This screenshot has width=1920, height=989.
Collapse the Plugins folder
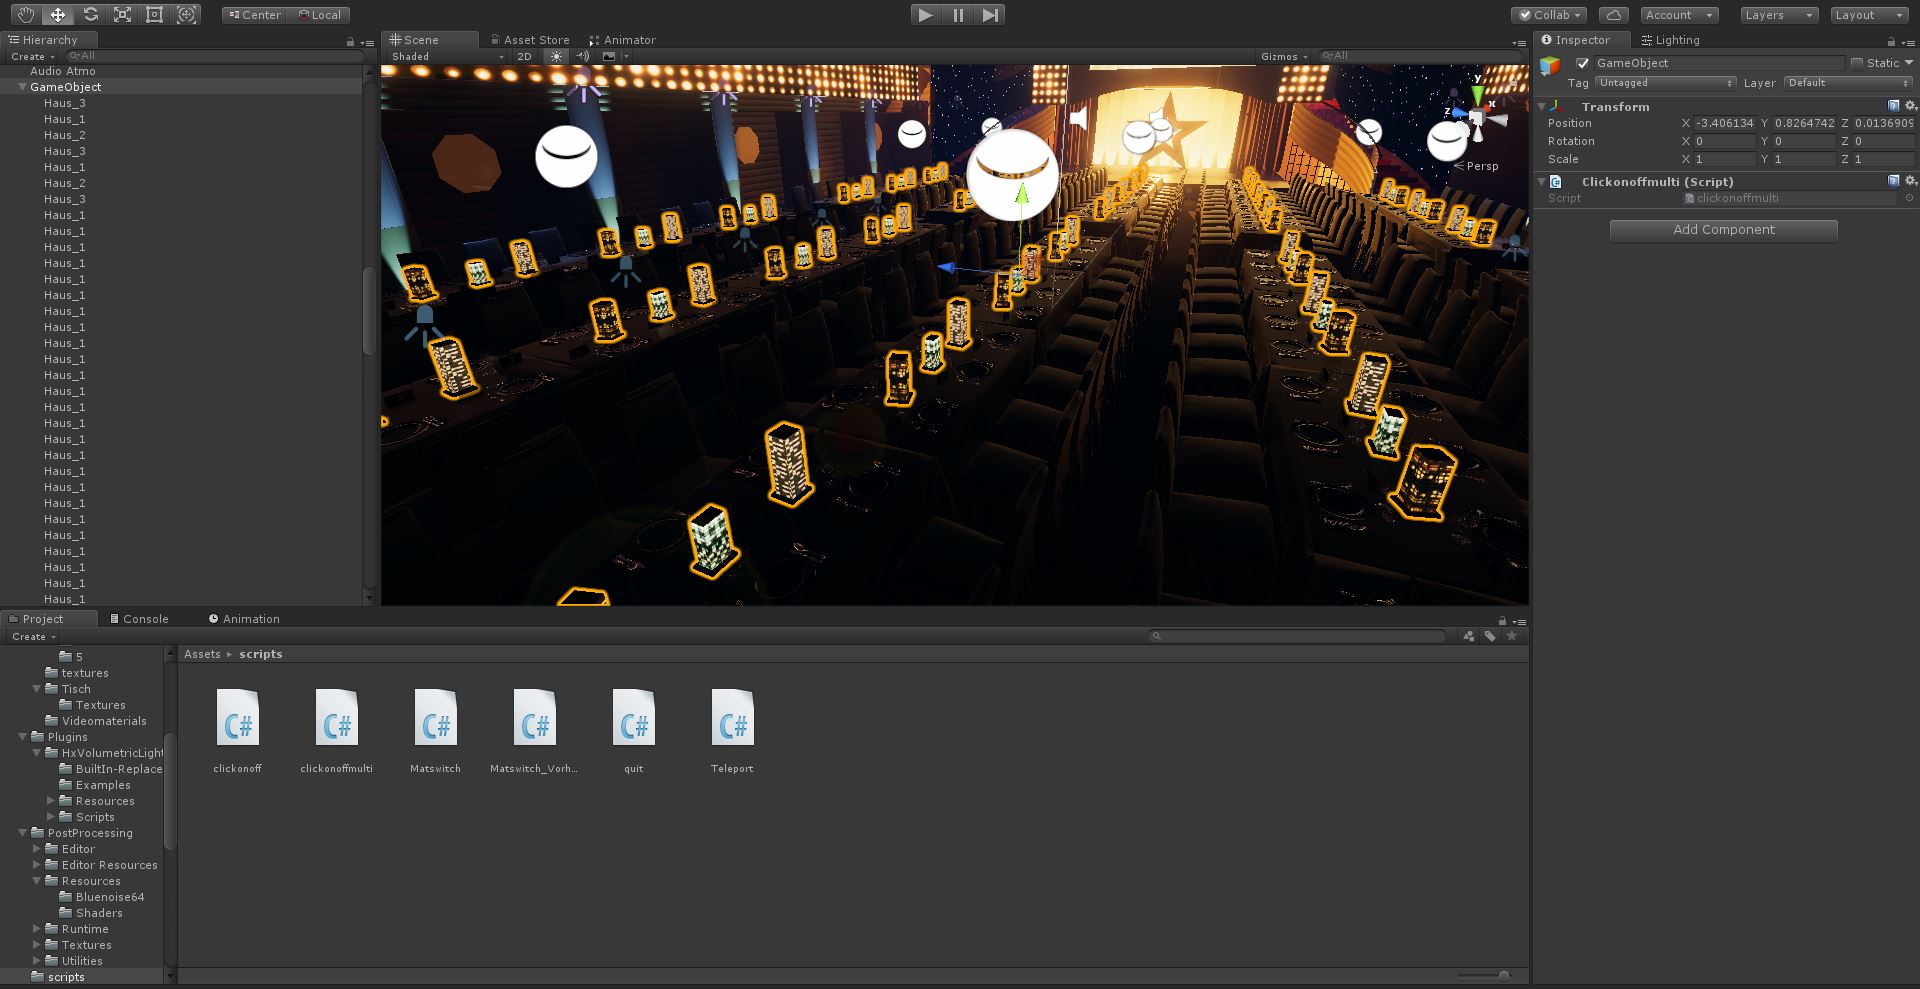23,737
